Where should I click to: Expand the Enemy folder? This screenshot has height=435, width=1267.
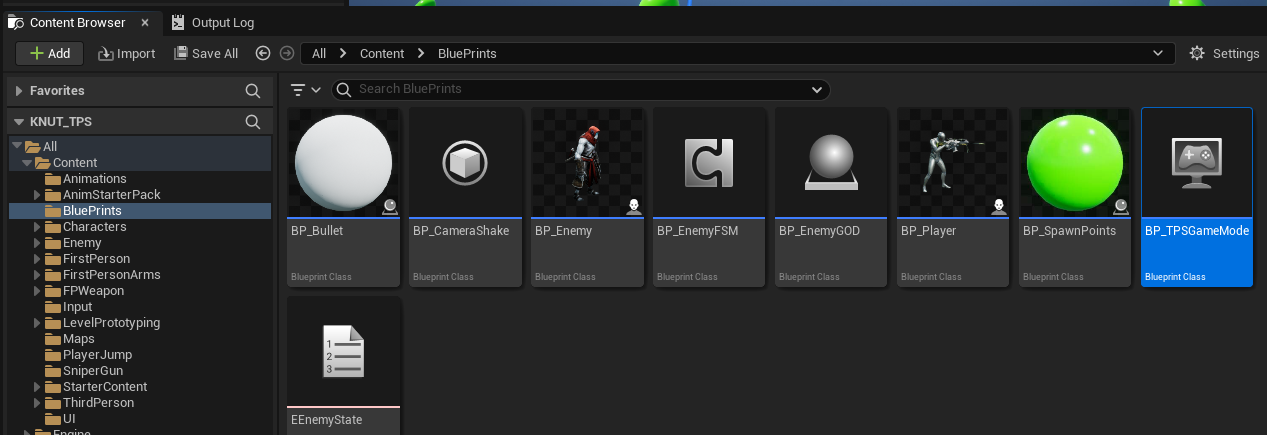38,243
